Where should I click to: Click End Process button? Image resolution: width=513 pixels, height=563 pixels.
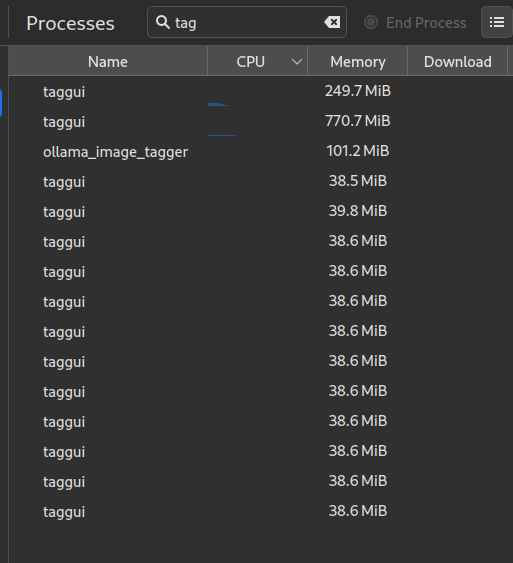pos(415,23)
